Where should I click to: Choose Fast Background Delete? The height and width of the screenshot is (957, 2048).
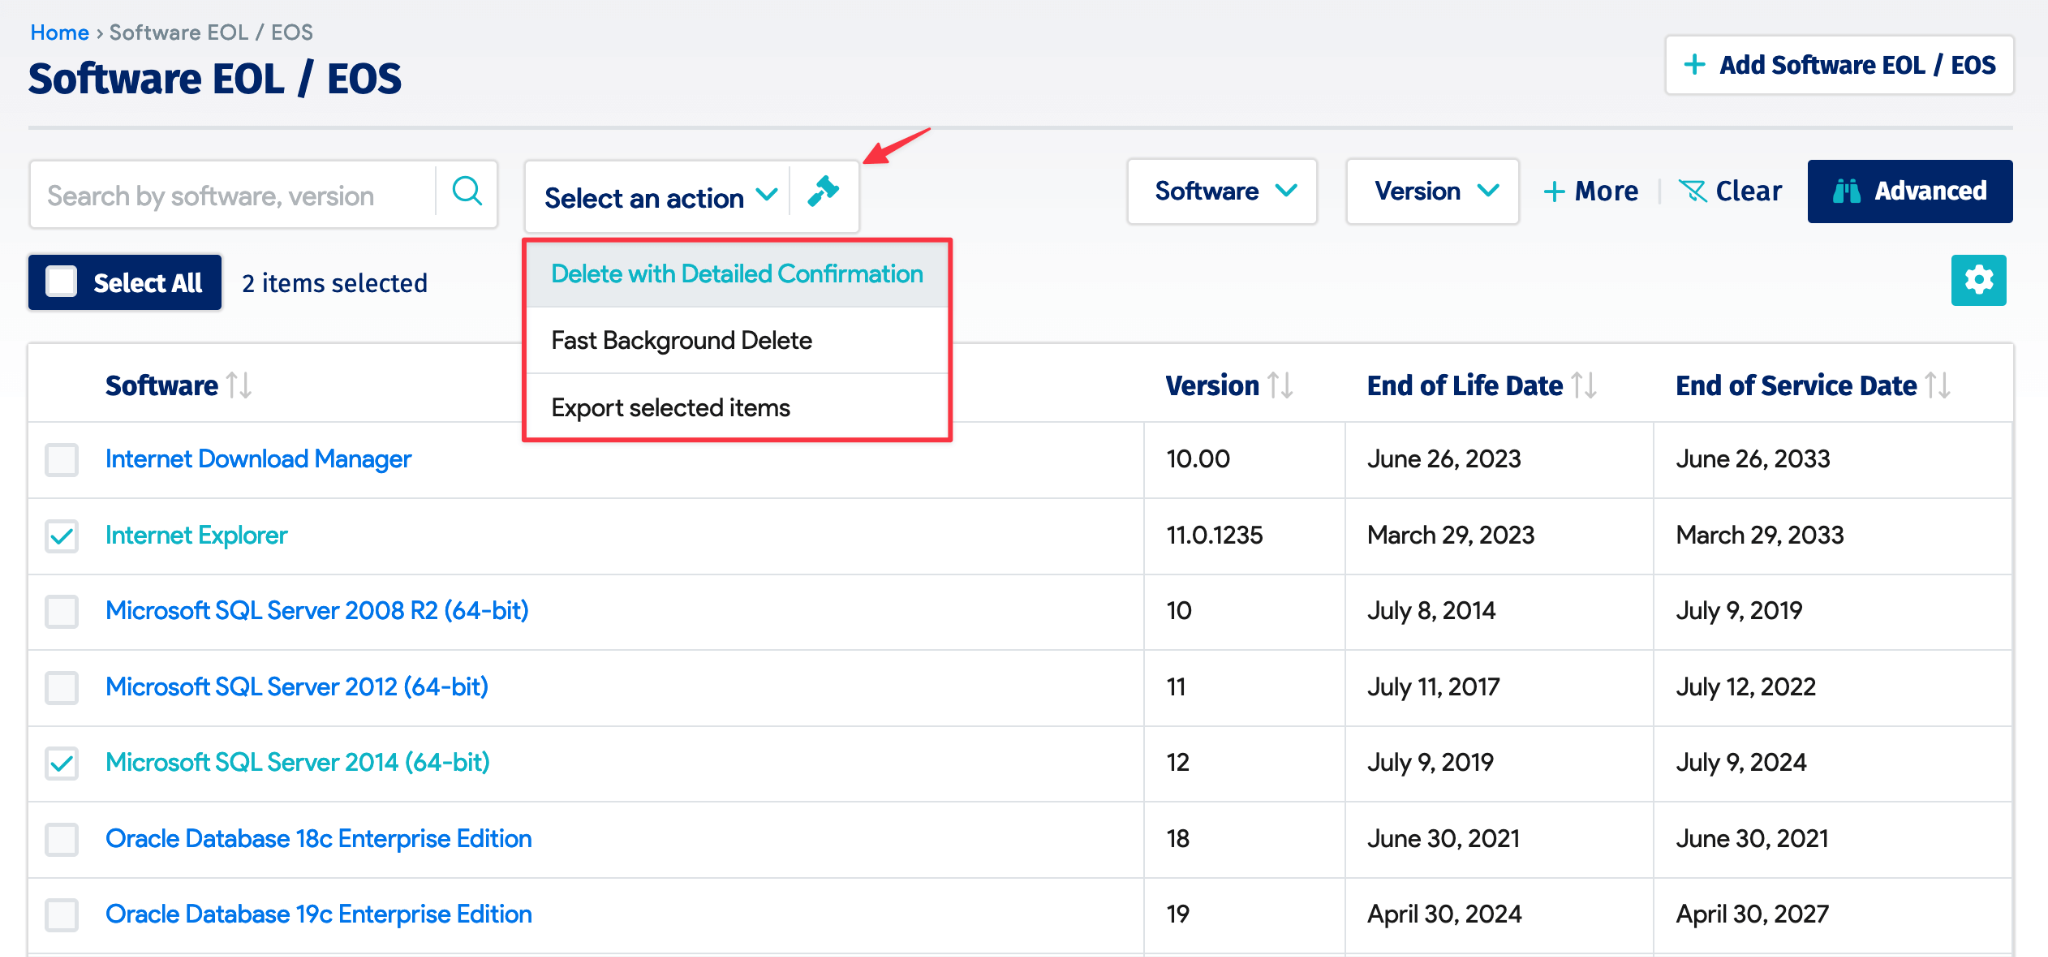coord(737,341)
